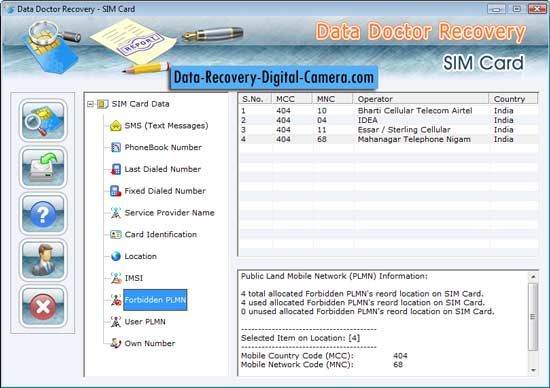Maximize the Data Doctor Recovery window
Screen dimensions: 550x388
(516, 9)
